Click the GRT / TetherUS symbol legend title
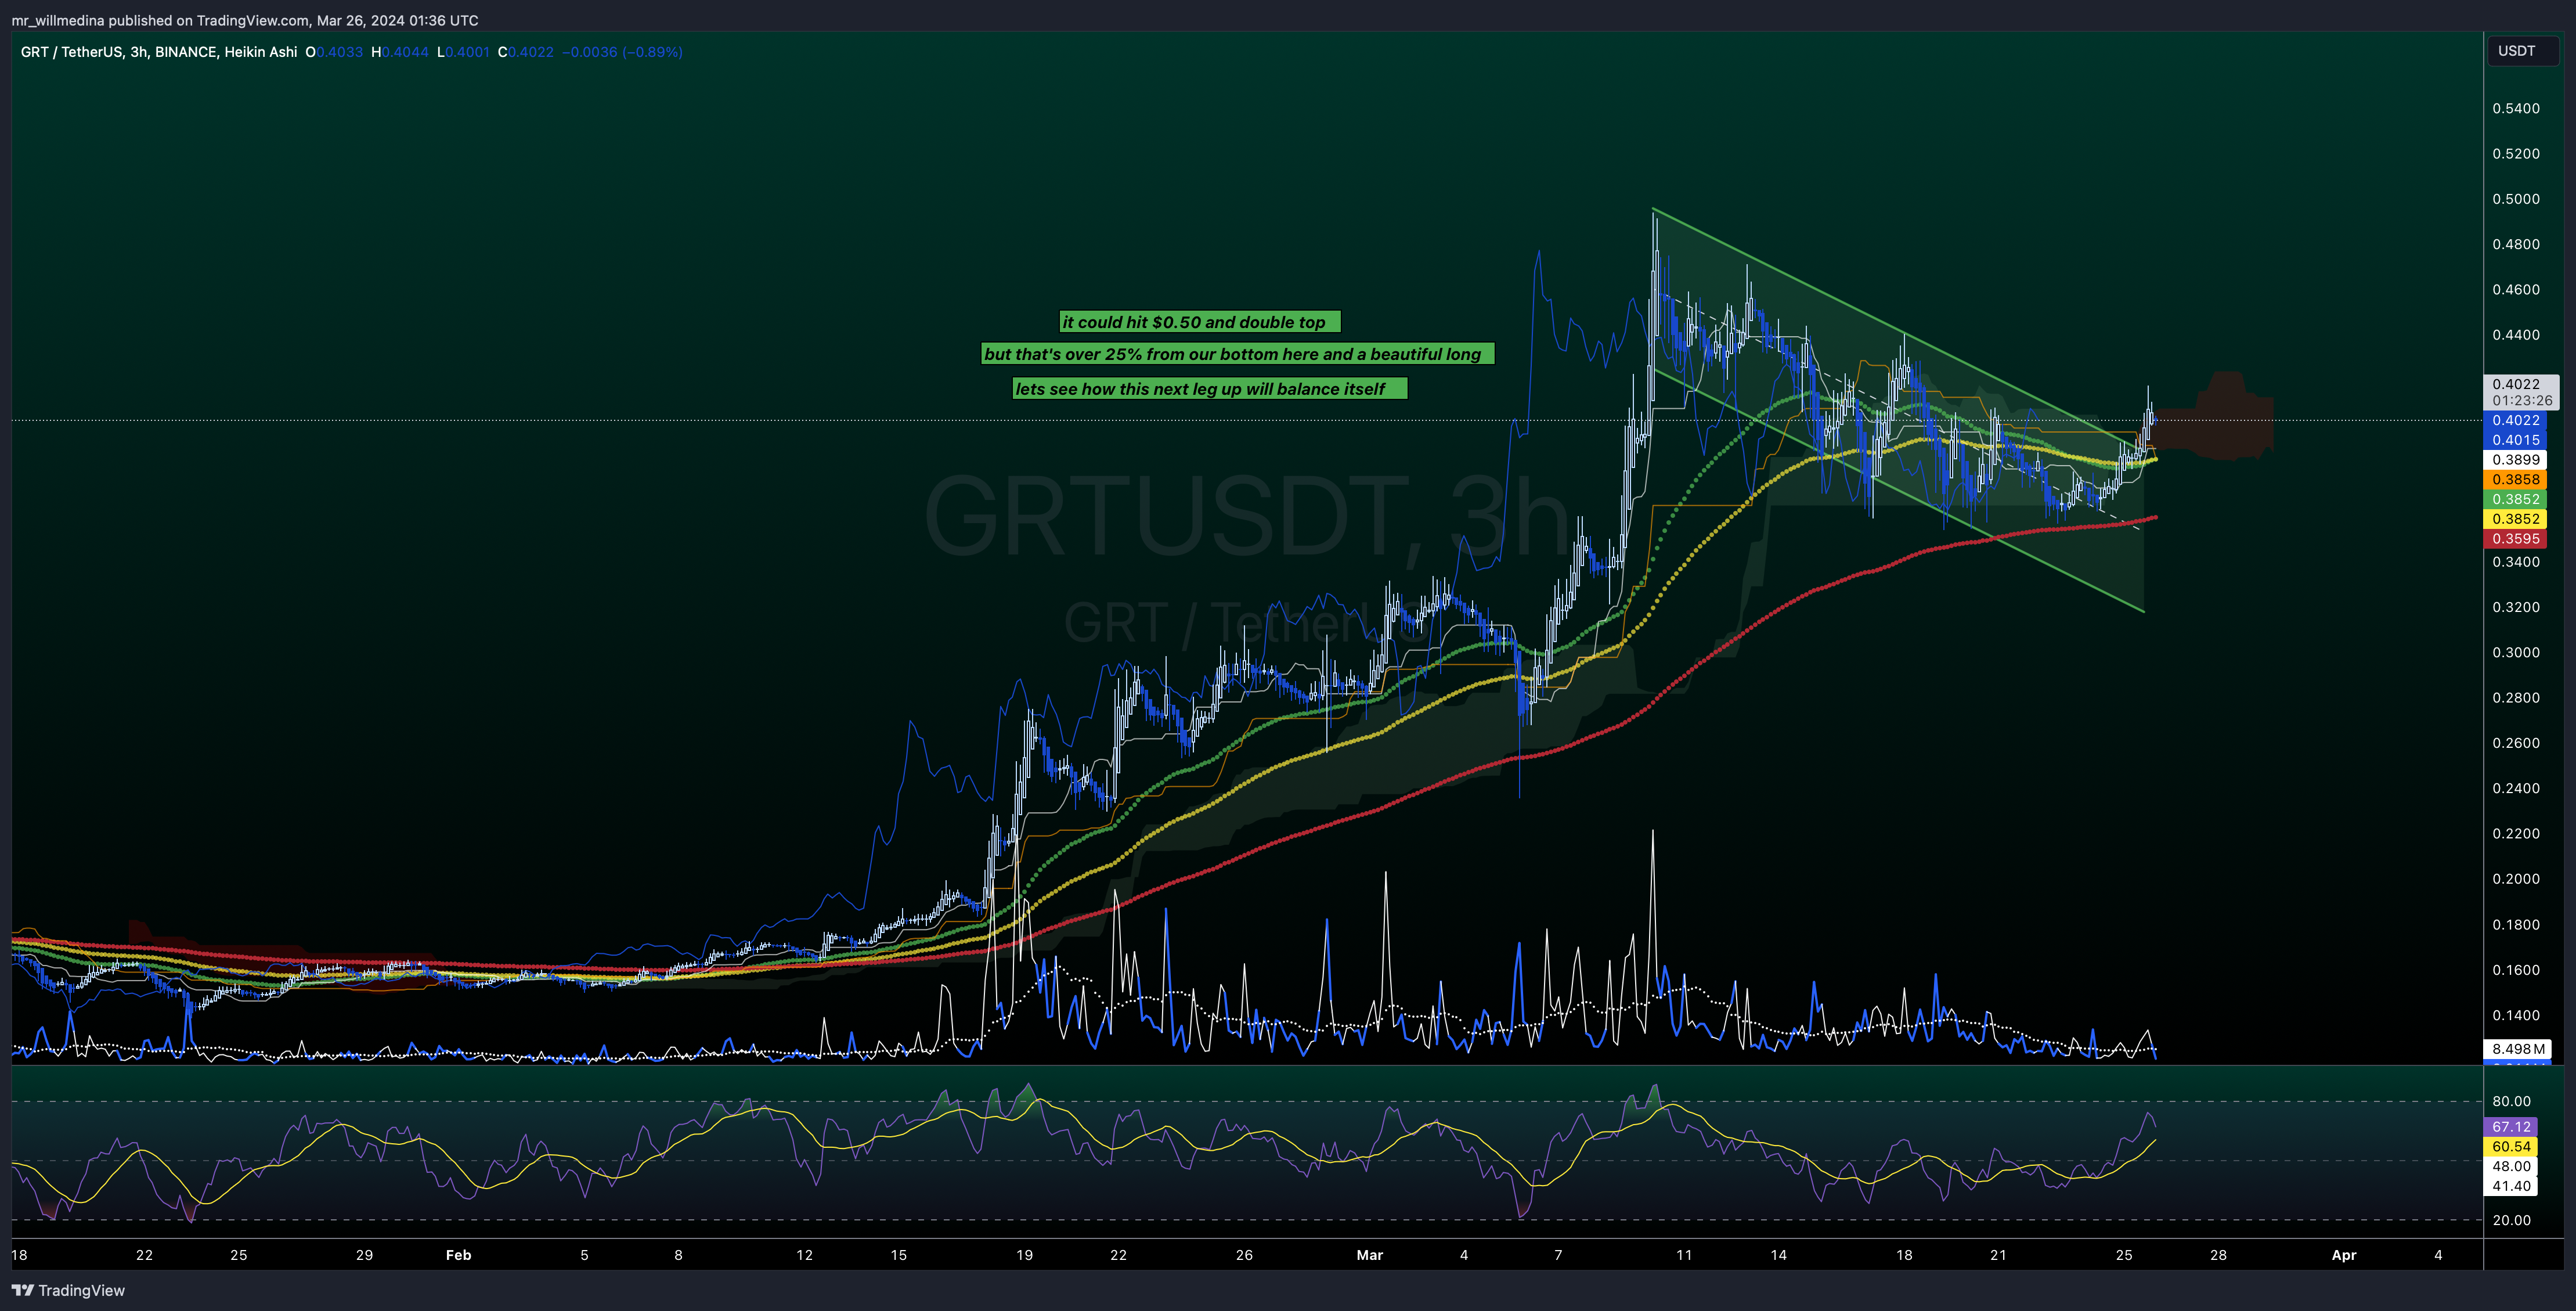Screen dimensions: 2576x1311 click(158, 52)
